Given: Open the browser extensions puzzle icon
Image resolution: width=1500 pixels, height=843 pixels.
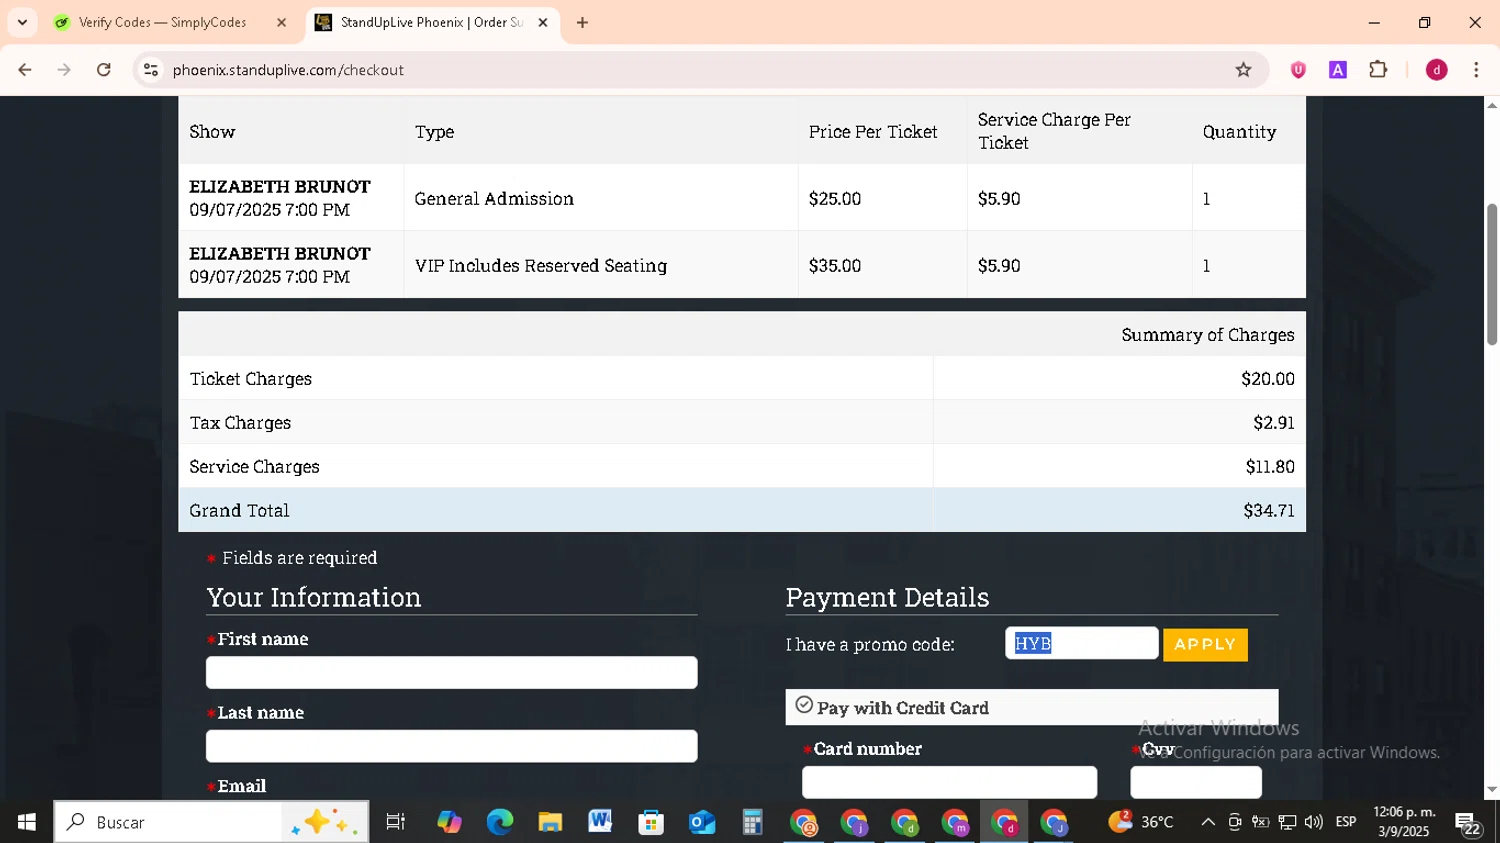Looking at the screenshot, I should pyautogui.click(x=1378, y=70).
